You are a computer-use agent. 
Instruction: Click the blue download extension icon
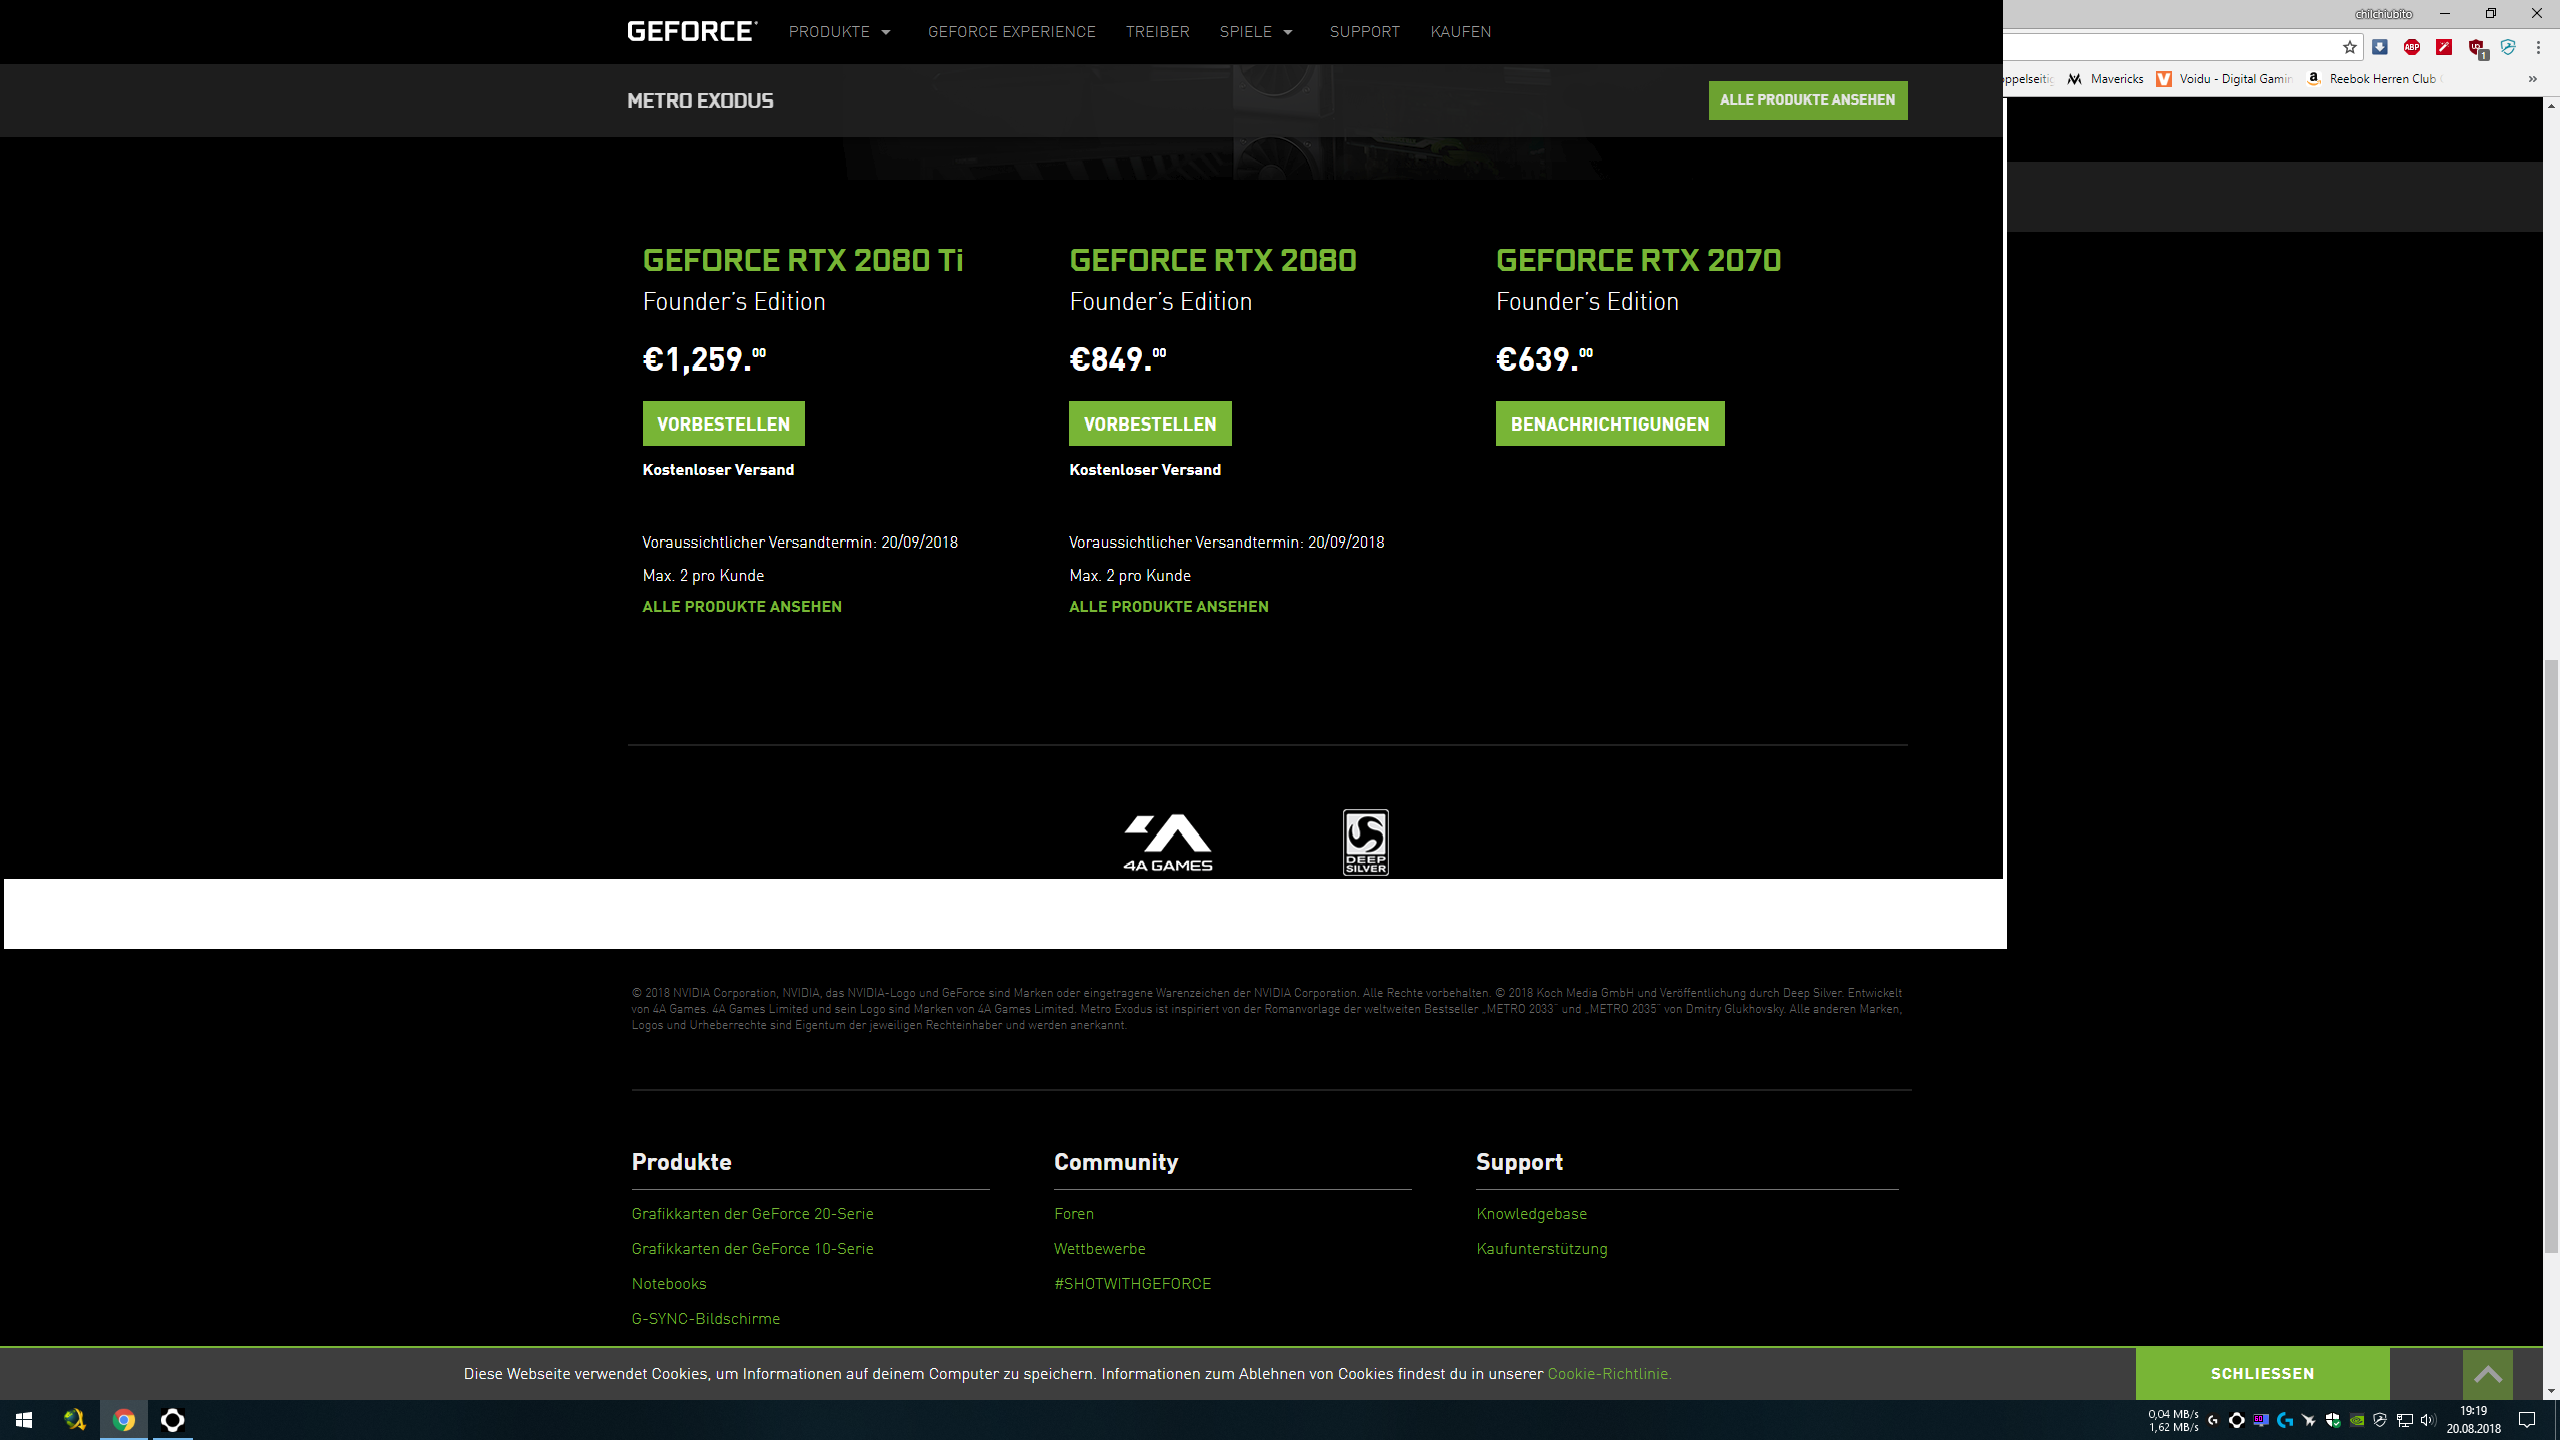2380,47
